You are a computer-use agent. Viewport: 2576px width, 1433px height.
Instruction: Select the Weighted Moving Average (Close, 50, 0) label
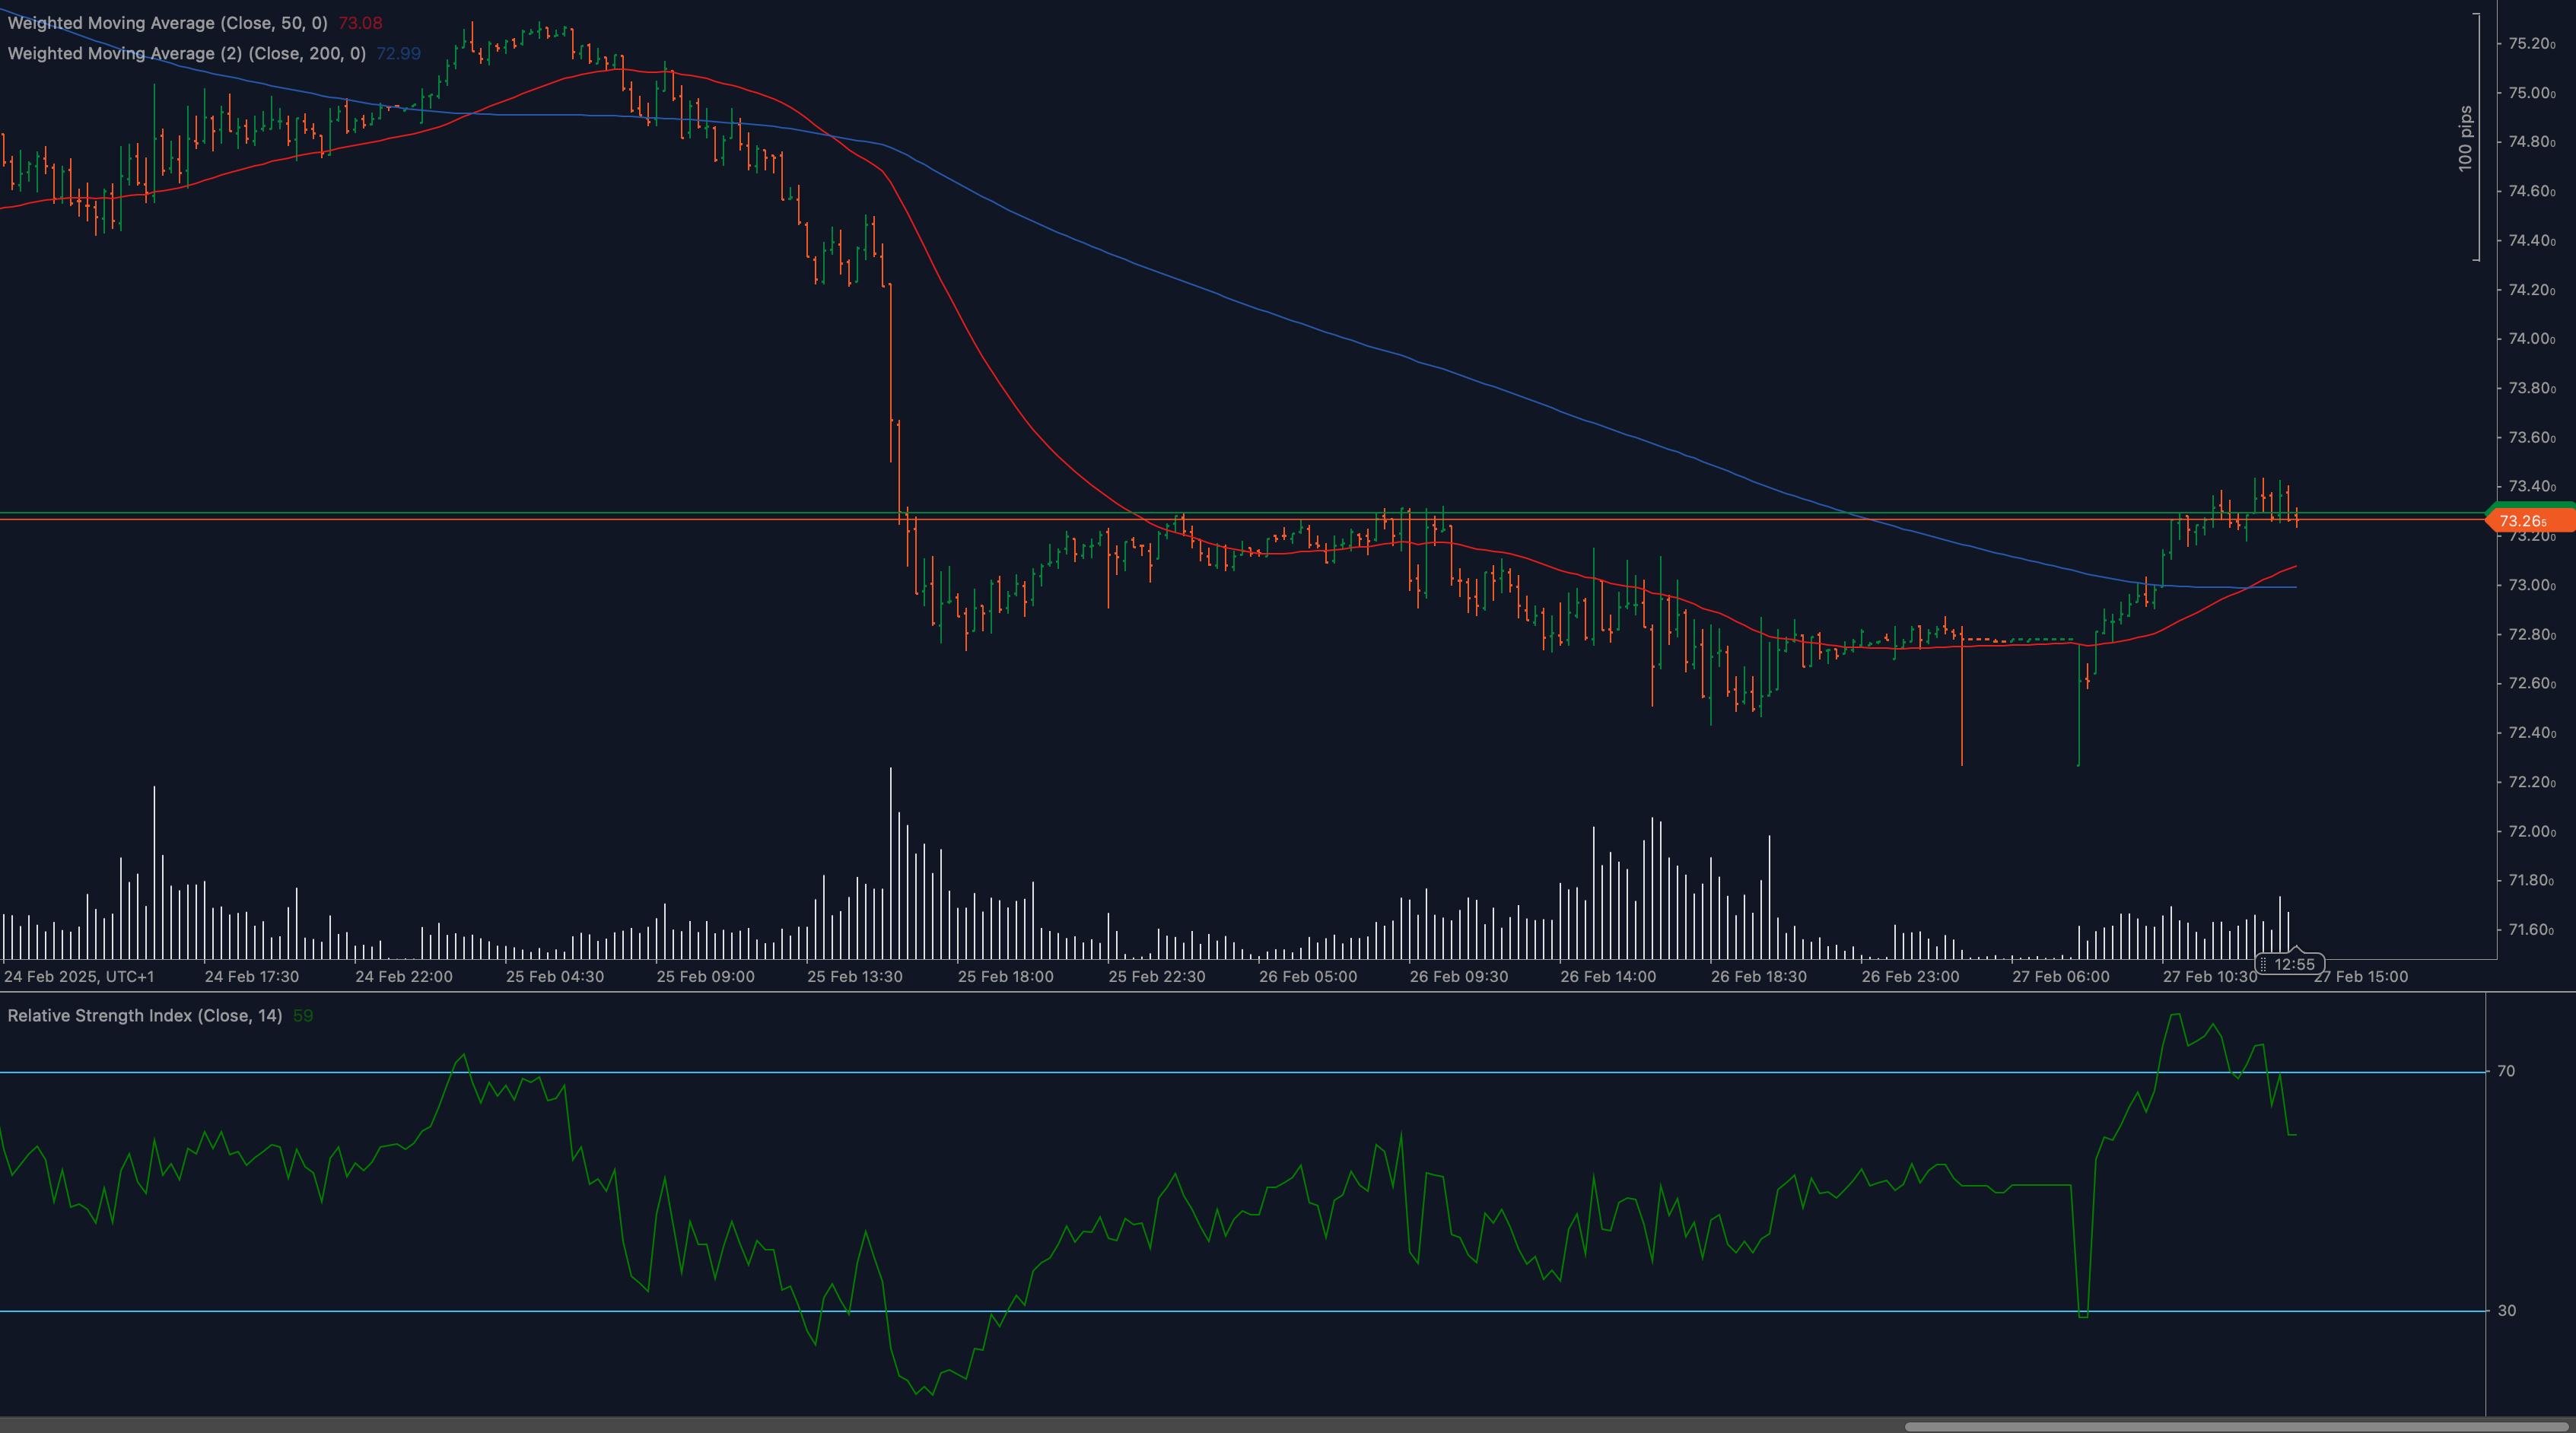pyautogui.click(x=167, y=23)
